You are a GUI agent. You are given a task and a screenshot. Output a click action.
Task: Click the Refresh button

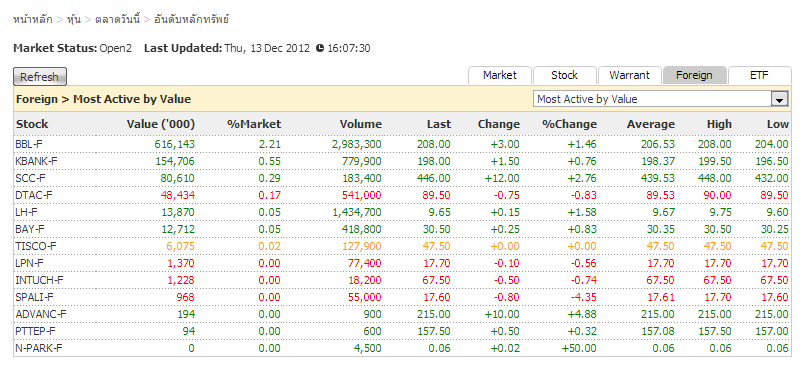[x=40, y=77]
